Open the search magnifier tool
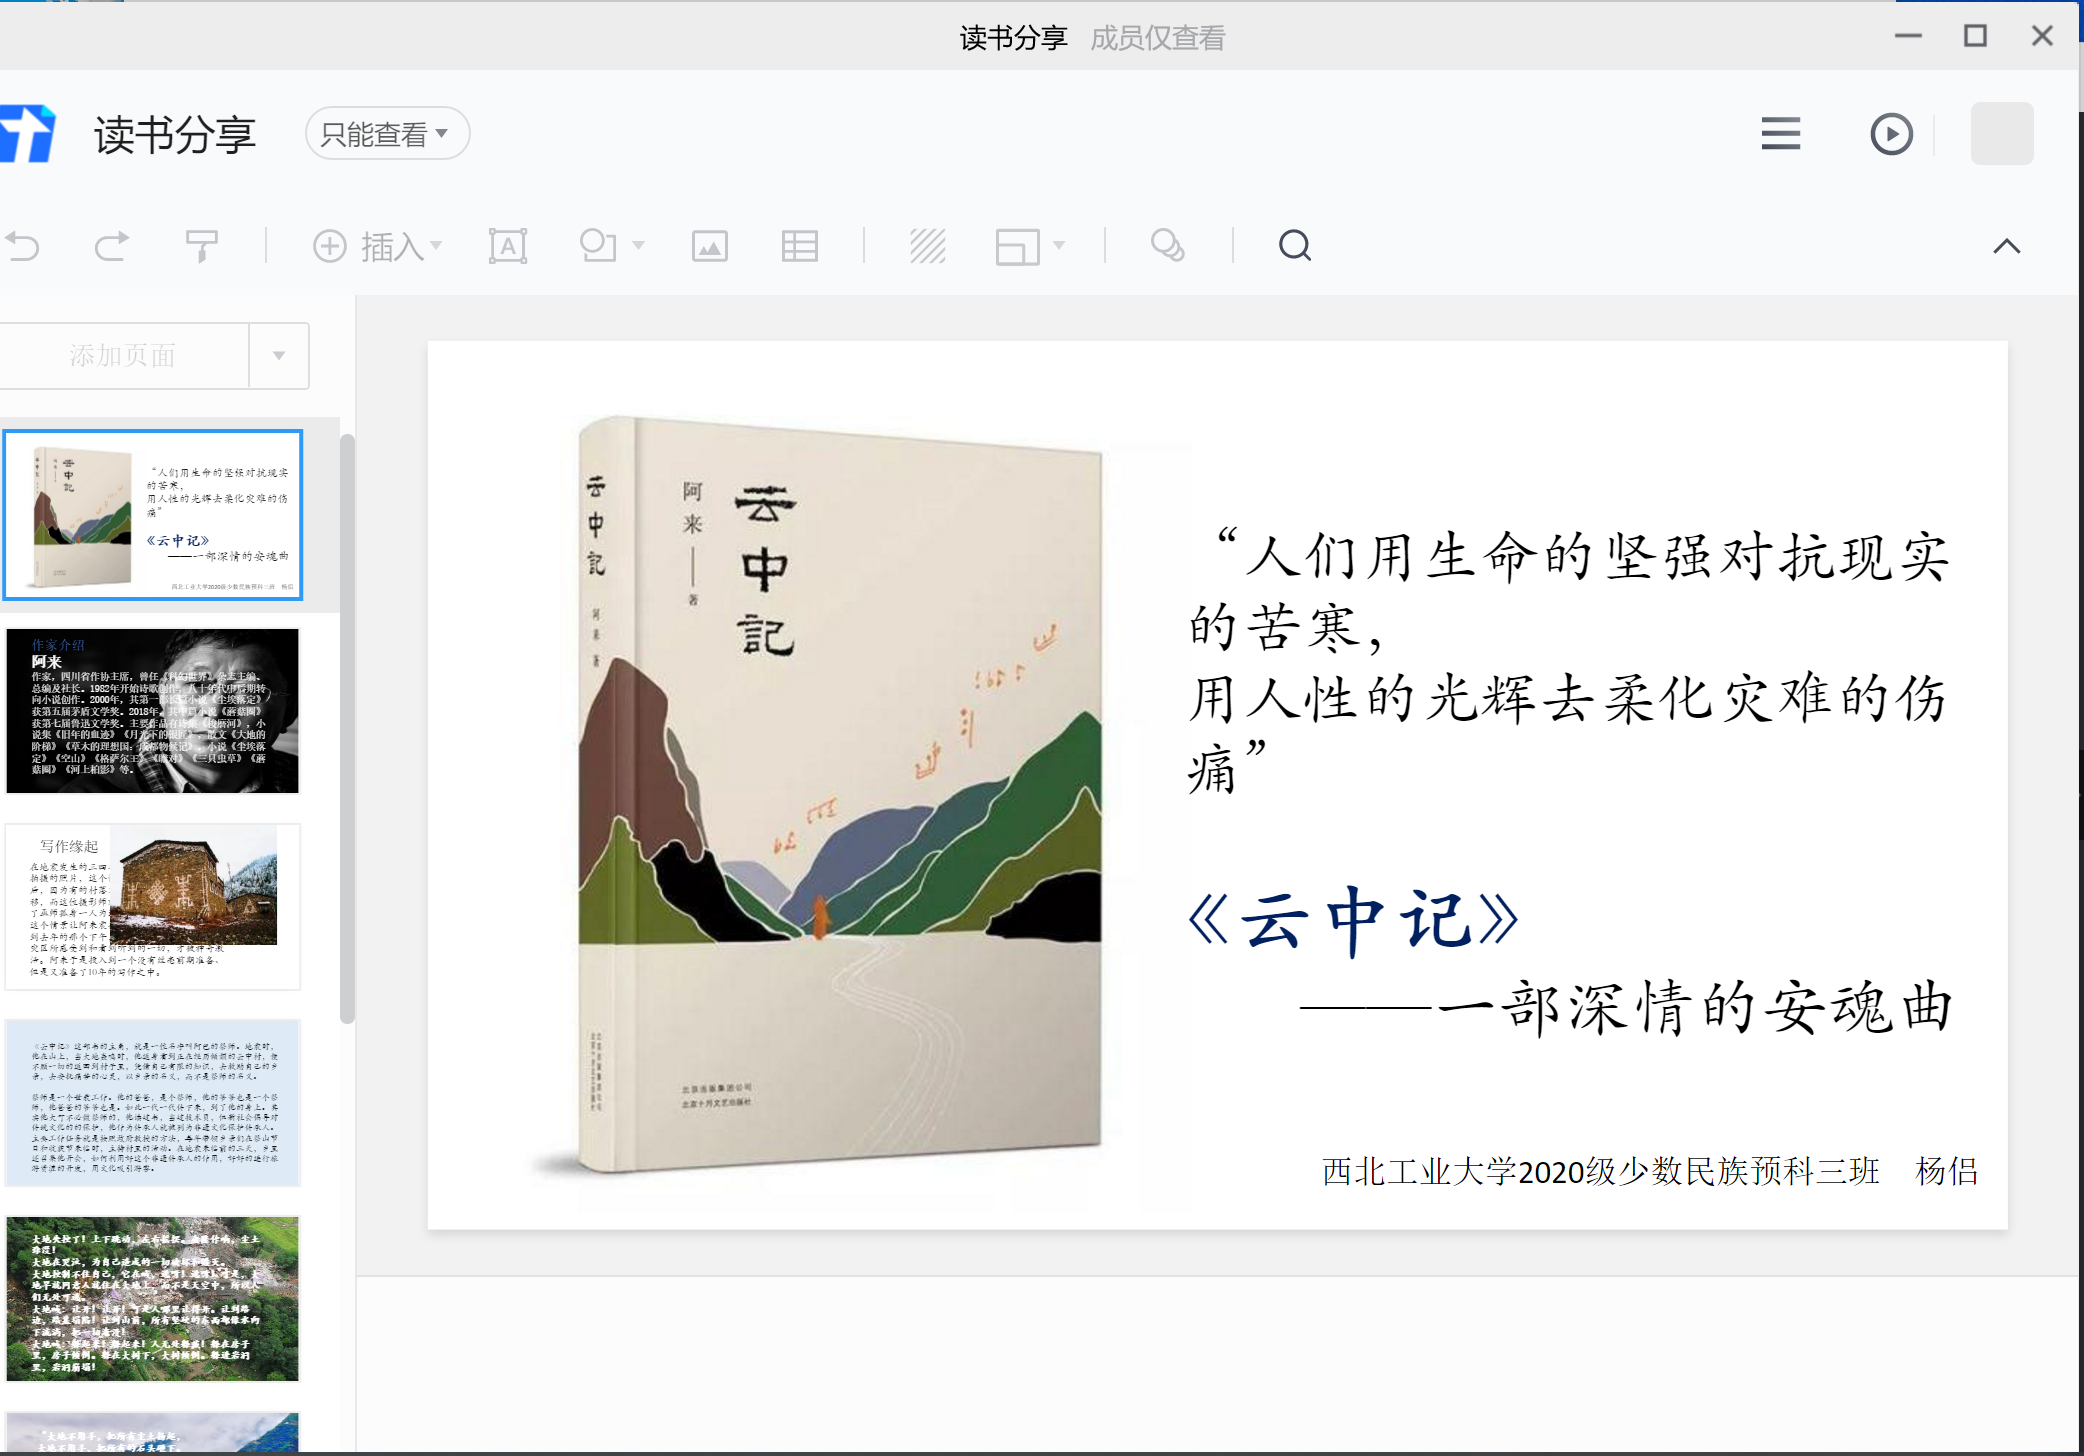The width and height of the screenshot is (2084, 1456). 1294,246
